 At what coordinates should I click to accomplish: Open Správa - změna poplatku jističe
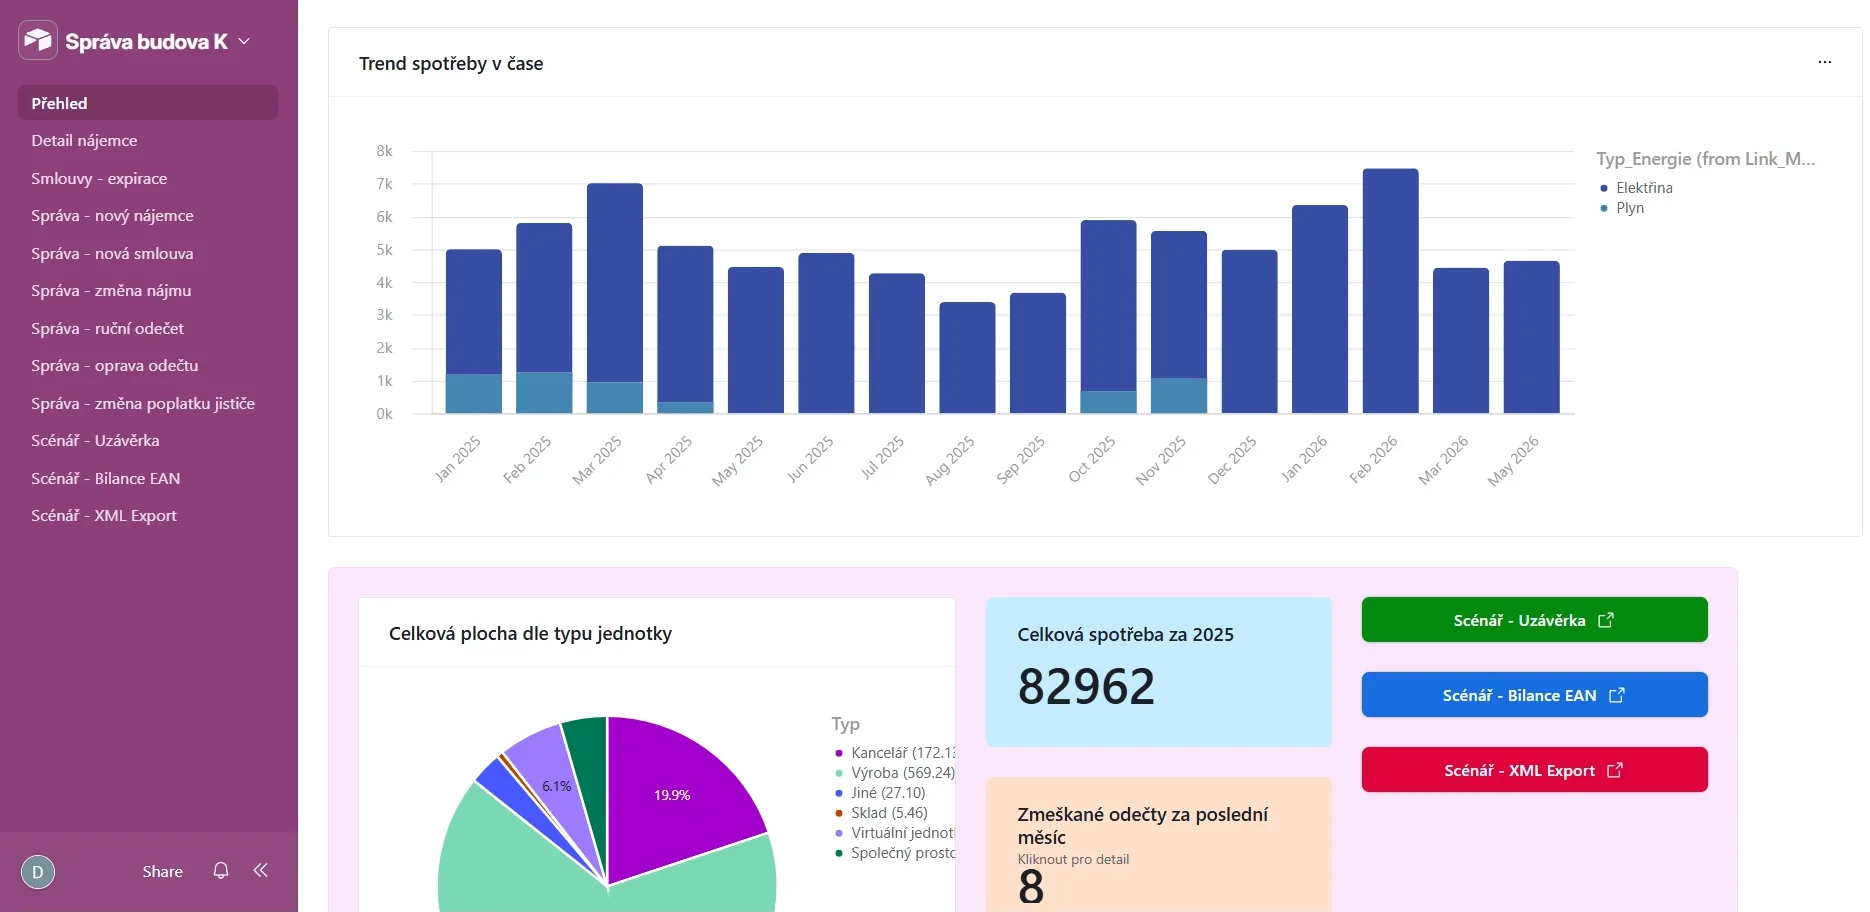point(148,404)
